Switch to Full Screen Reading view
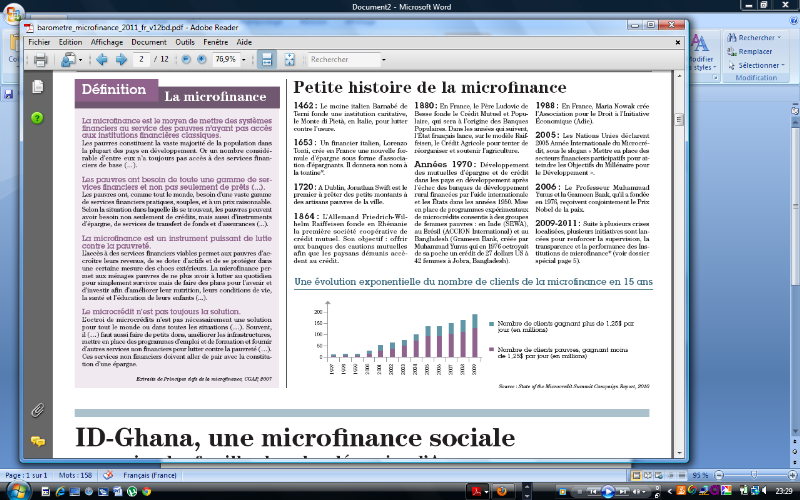 [648, 476]
